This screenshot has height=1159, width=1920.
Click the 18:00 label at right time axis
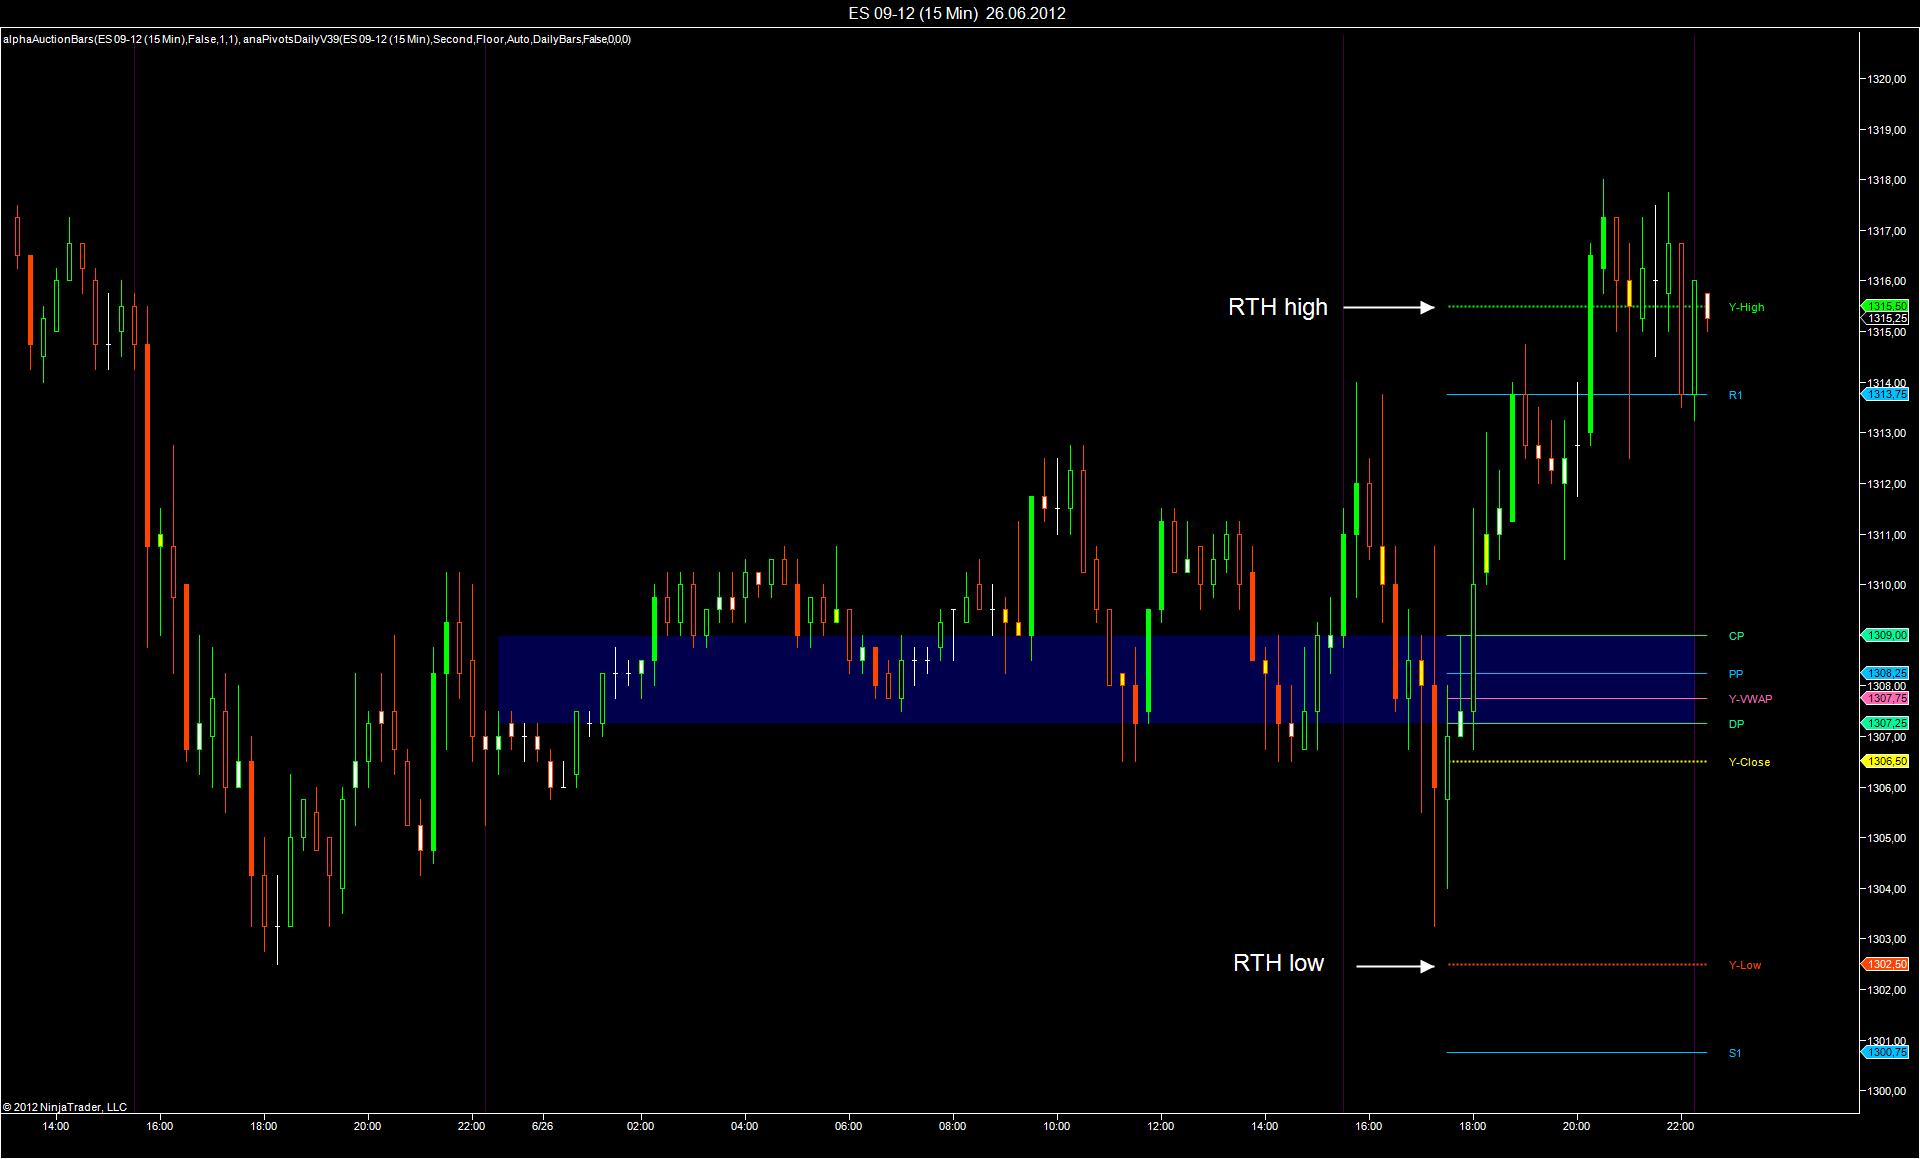tap(1472, 1126)
